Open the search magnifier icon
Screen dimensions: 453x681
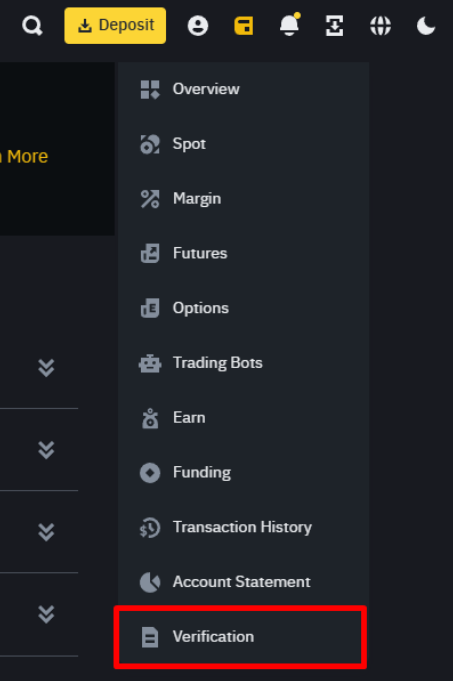point(32,26)
